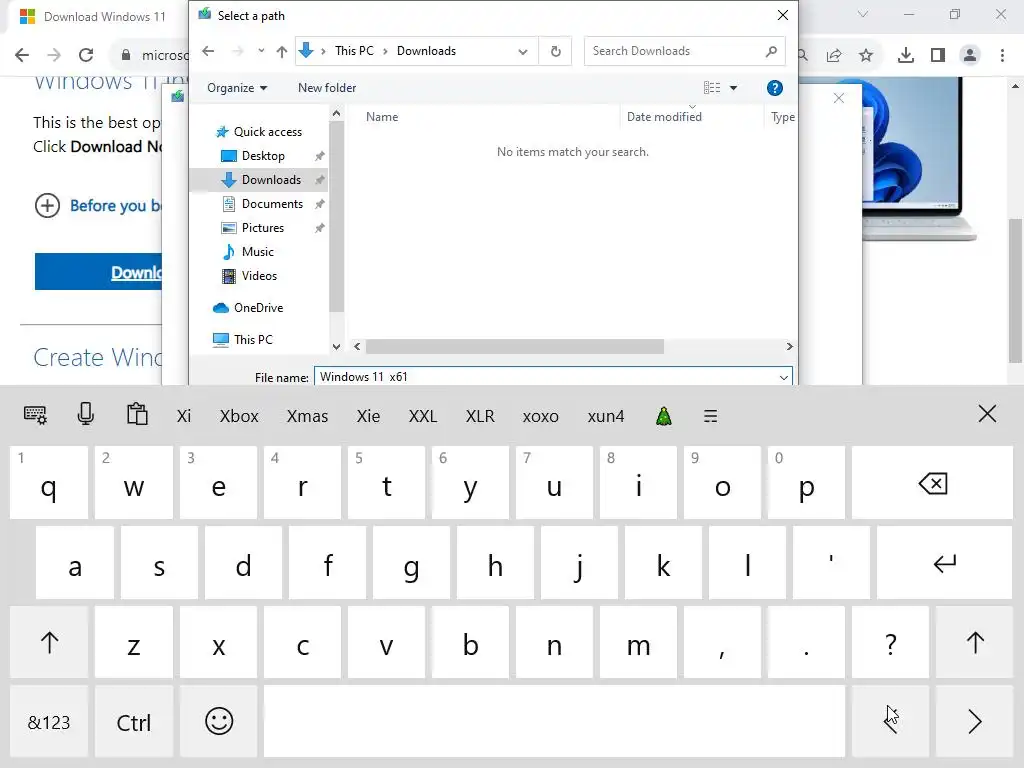
Task: Open file dialog help icon
Action: pyautogui.click(x=775, y=88)
